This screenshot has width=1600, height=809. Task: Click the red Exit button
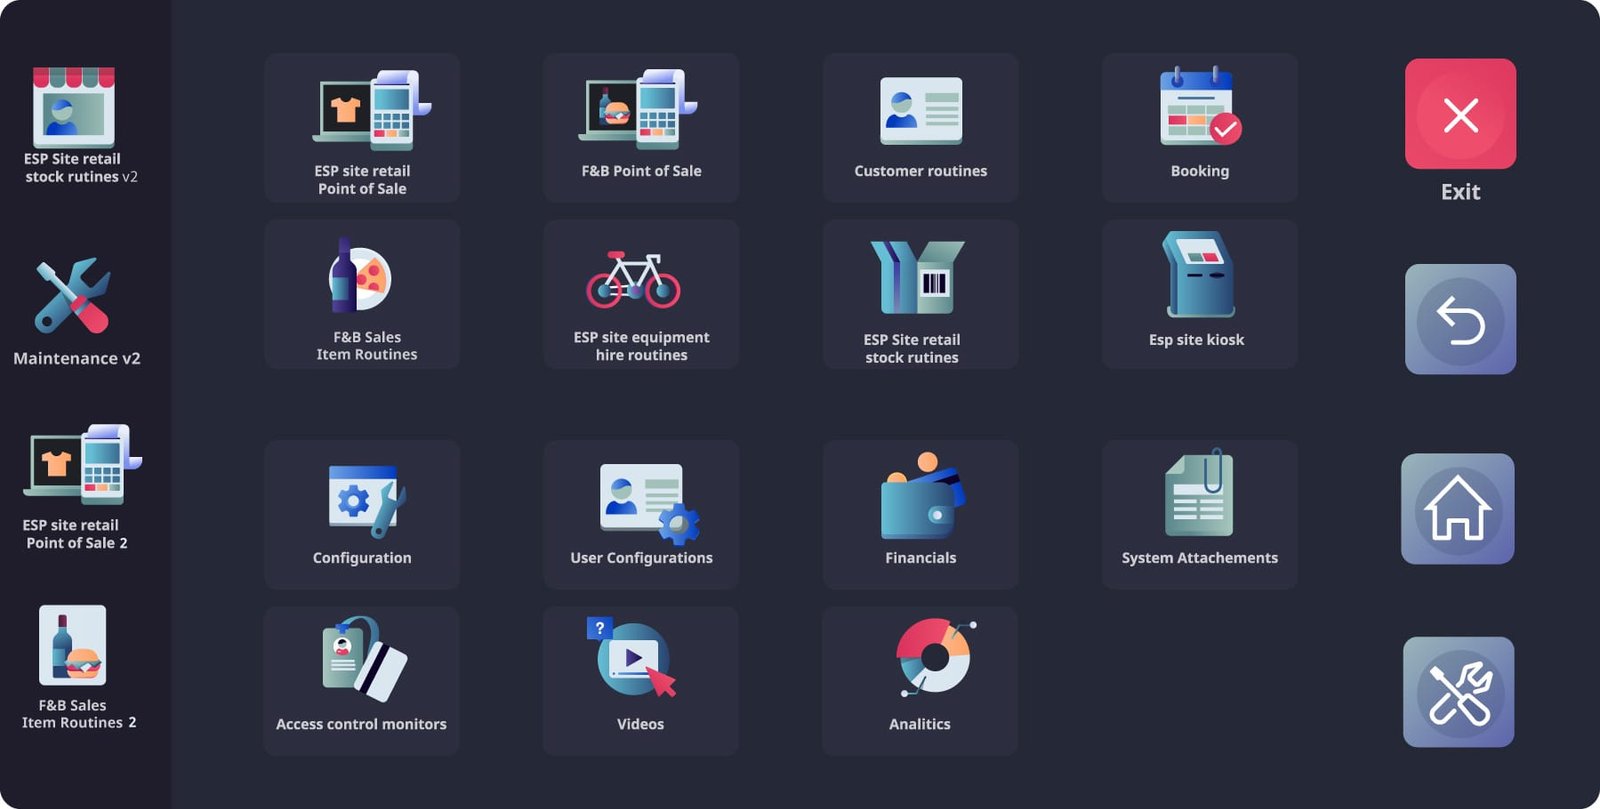point(1460,114)
